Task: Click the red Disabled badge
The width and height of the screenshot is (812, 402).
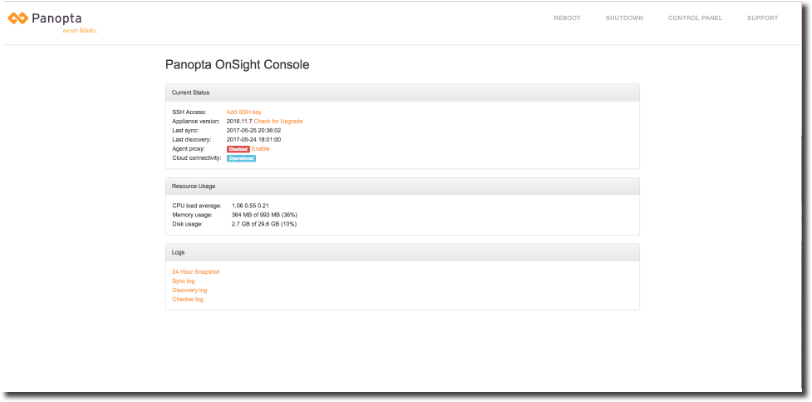Action: click(238, 149)
